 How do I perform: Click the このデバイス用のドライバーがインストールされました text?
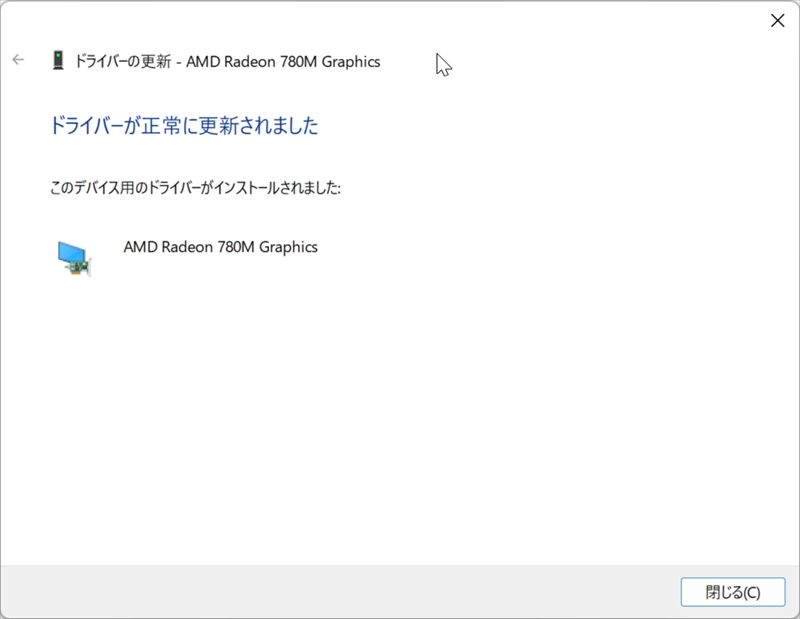(x=195, y=188)
